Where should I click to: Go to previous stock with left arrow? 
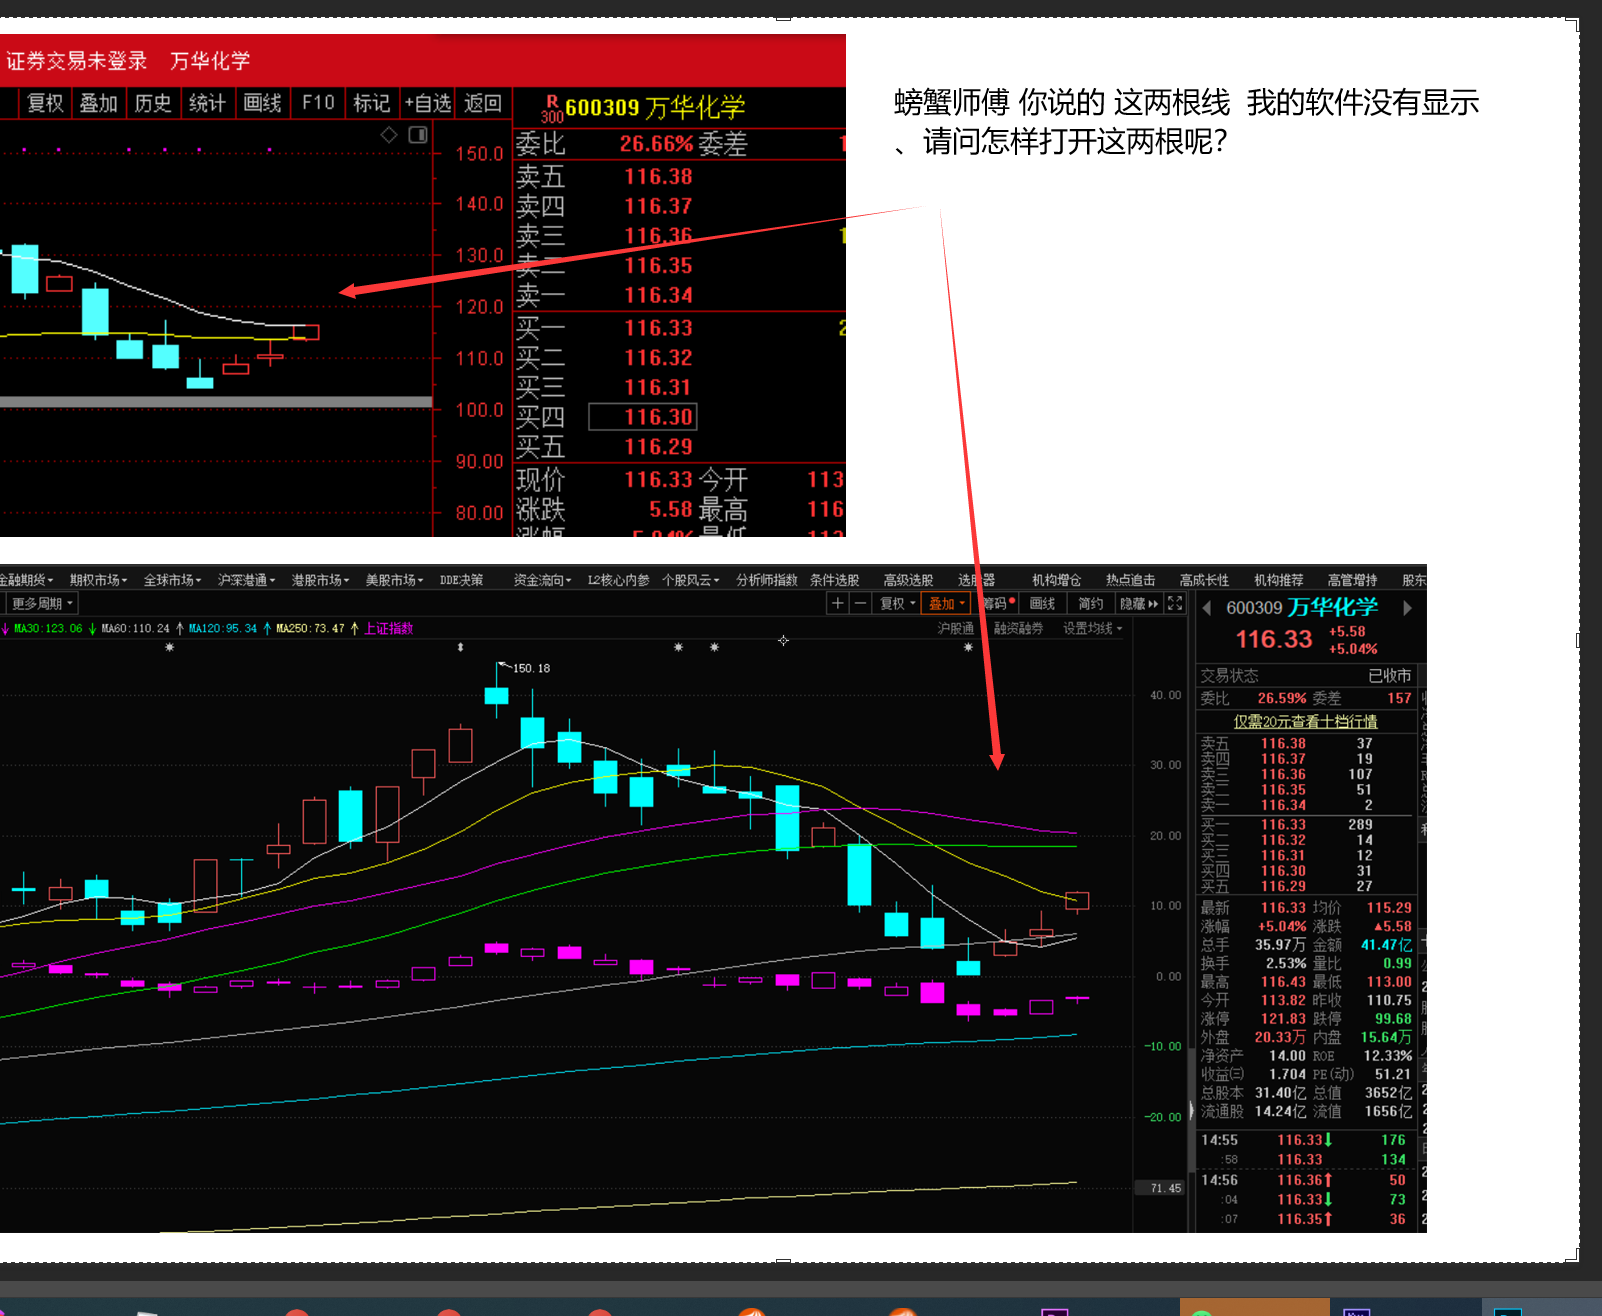[x=1207, y=608]
